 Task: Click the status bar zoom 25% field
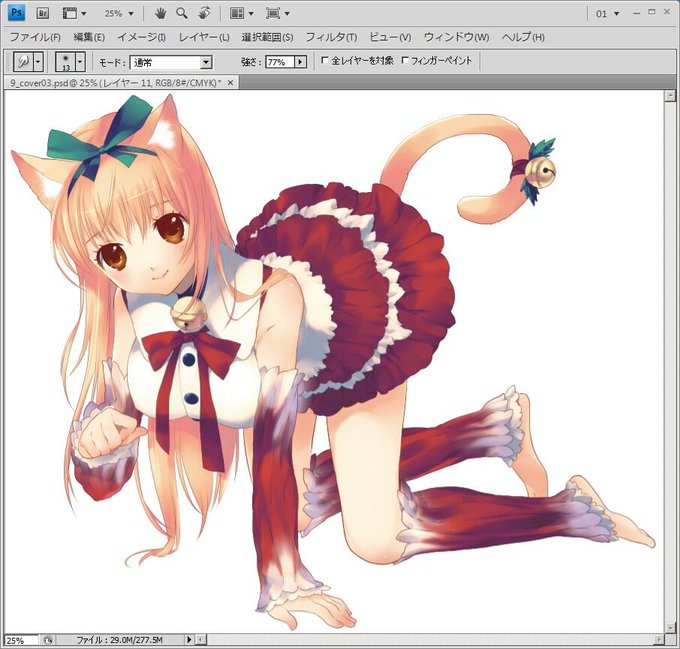coord(21,640)
